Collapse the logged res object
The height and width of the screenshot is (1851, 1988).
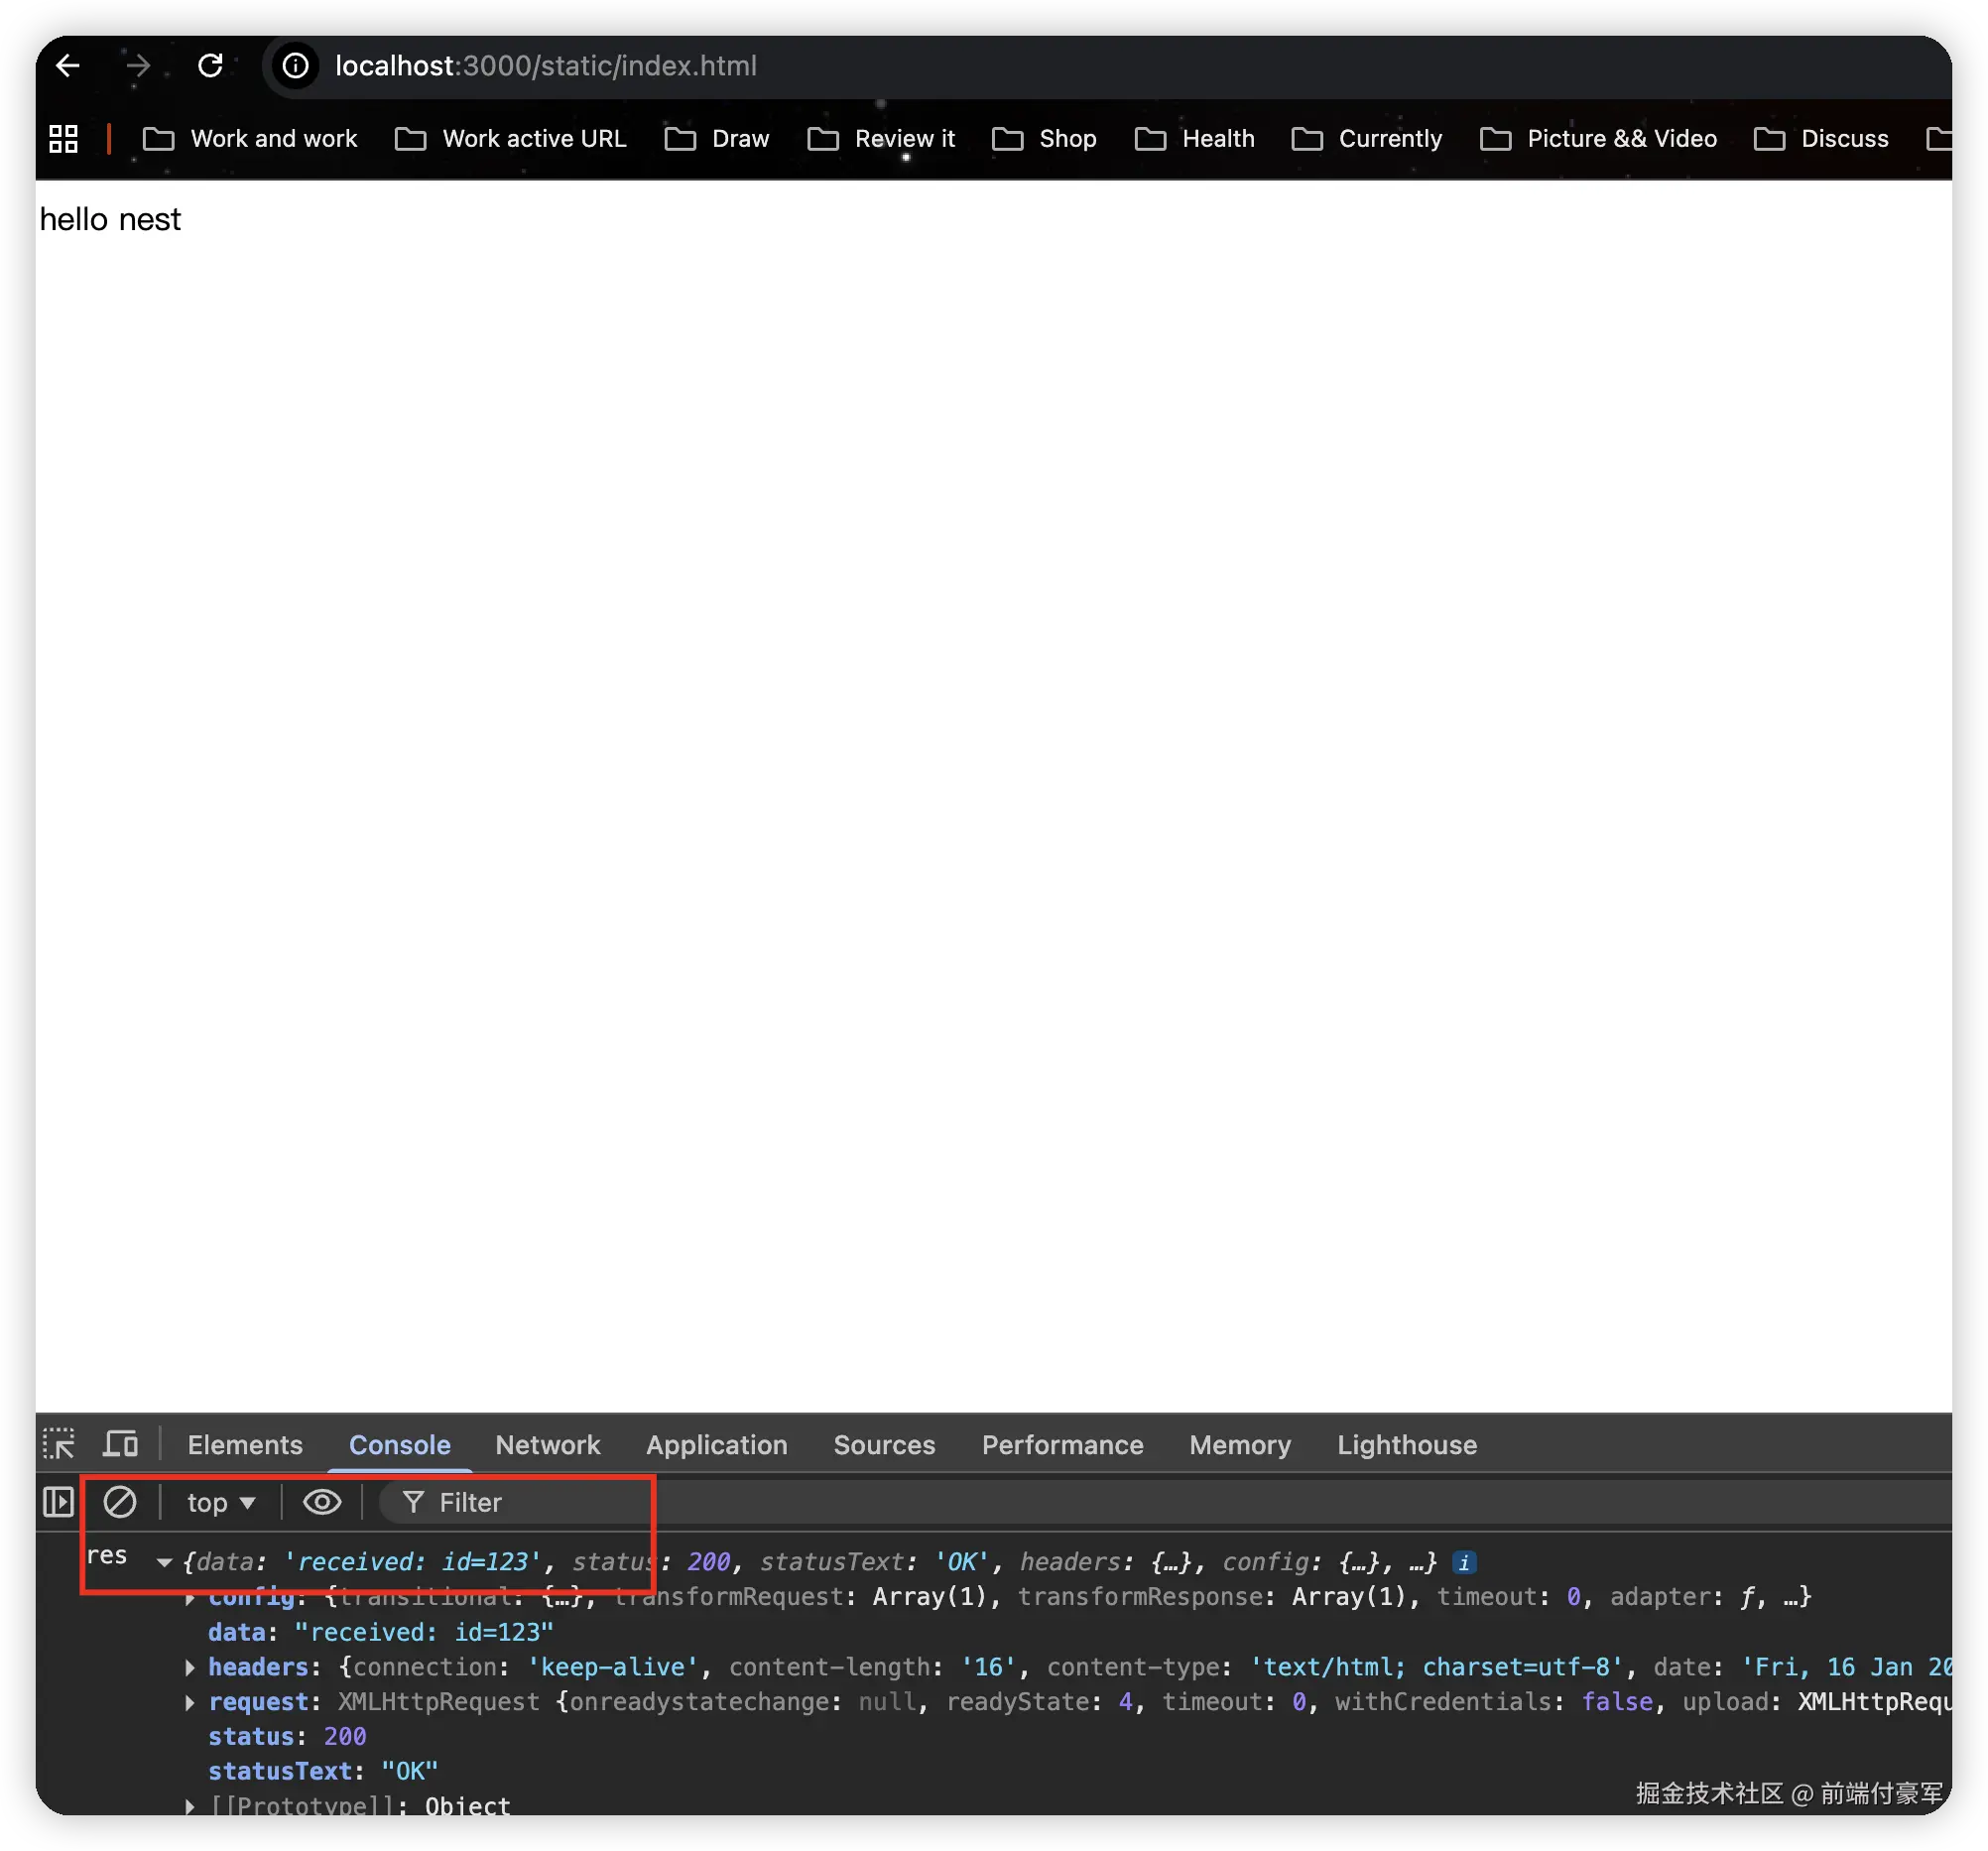[165, 1562]
